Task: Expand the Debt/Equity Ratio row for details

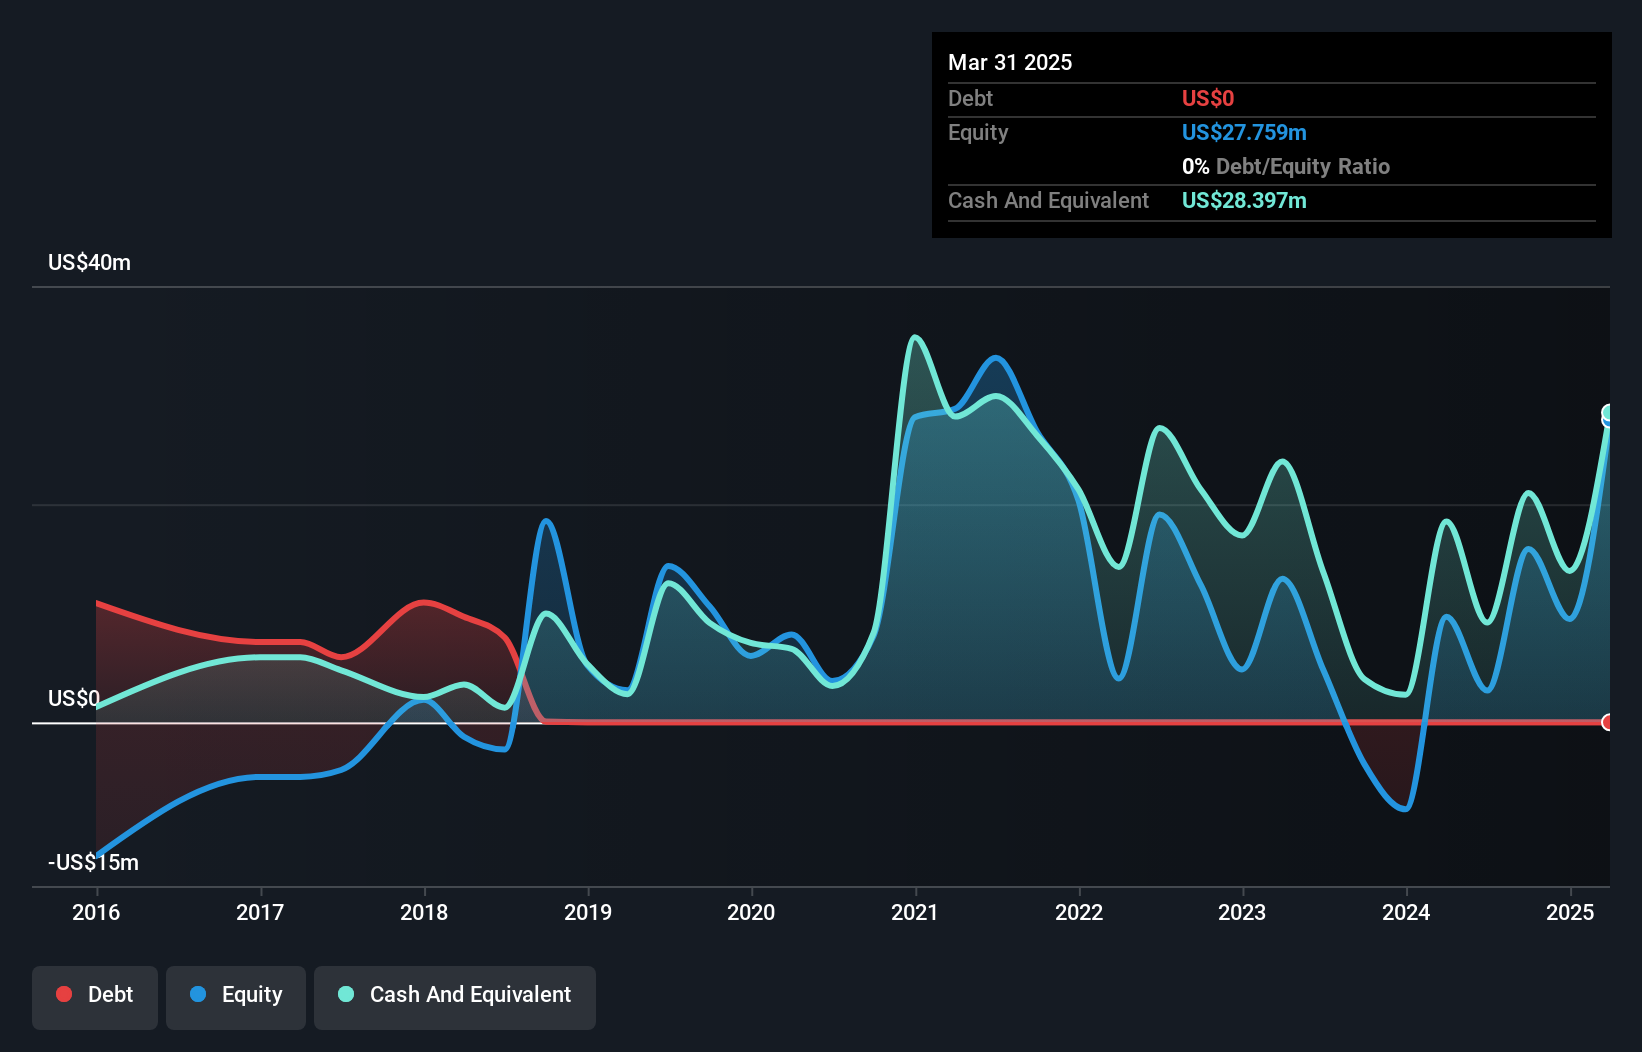Action: click(1286, 166)
